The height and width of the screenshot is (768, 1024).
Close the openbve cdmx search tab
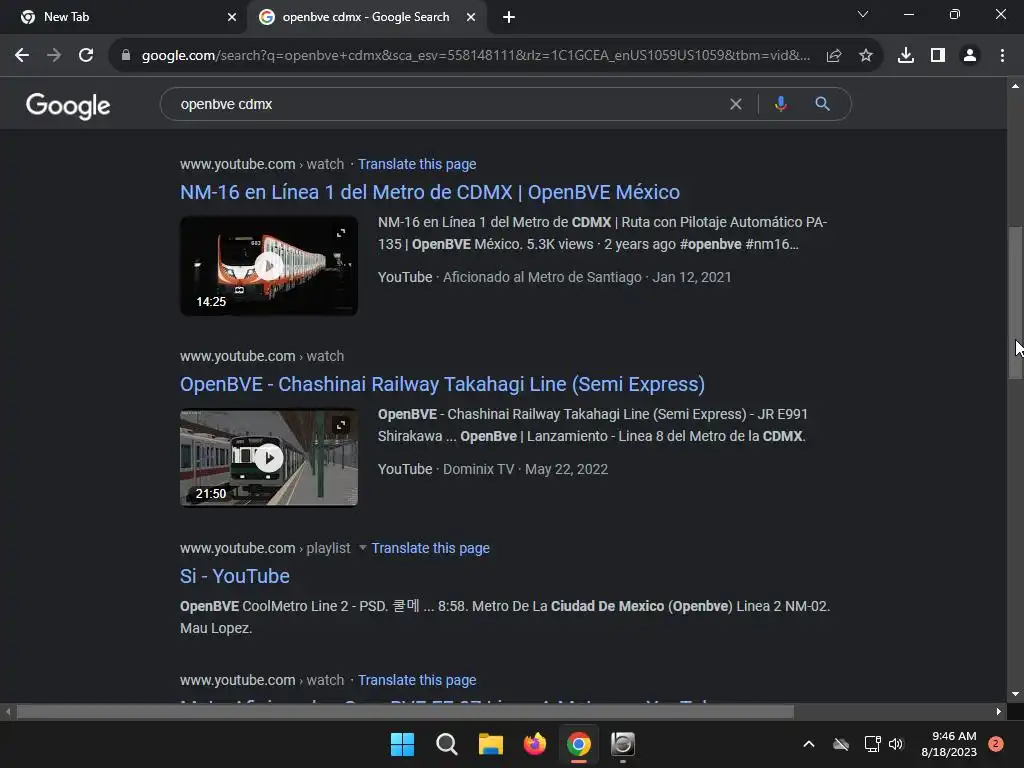coord(471,17)
